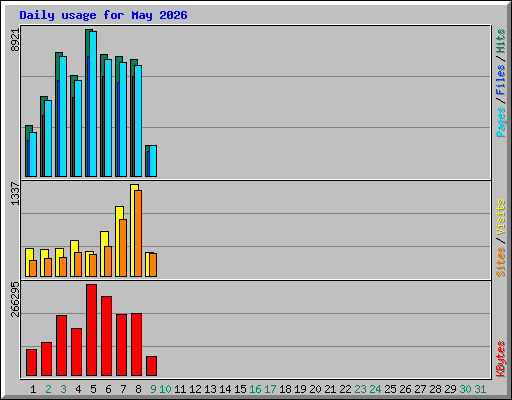The image size is (512, 400).
Task: Click day 3 on the date axis
Action: pos(63,389)
